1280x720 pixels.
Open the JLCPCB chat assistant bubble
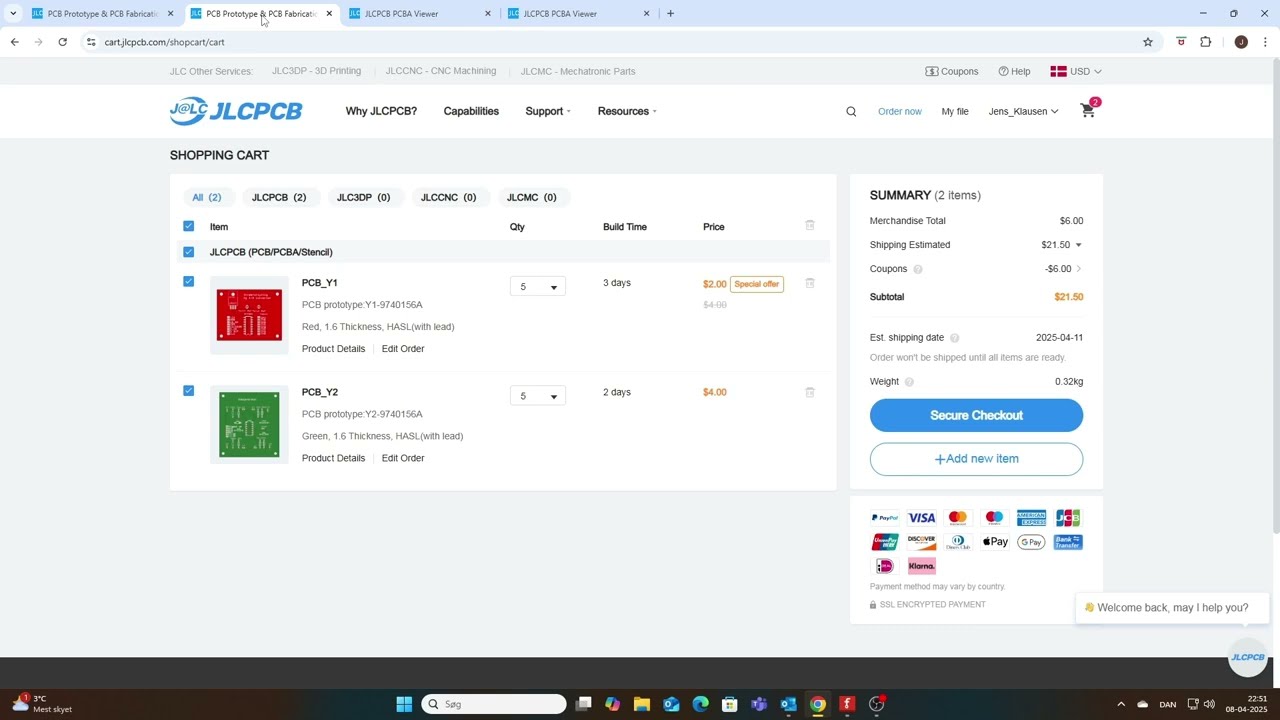click(1247, 657)
